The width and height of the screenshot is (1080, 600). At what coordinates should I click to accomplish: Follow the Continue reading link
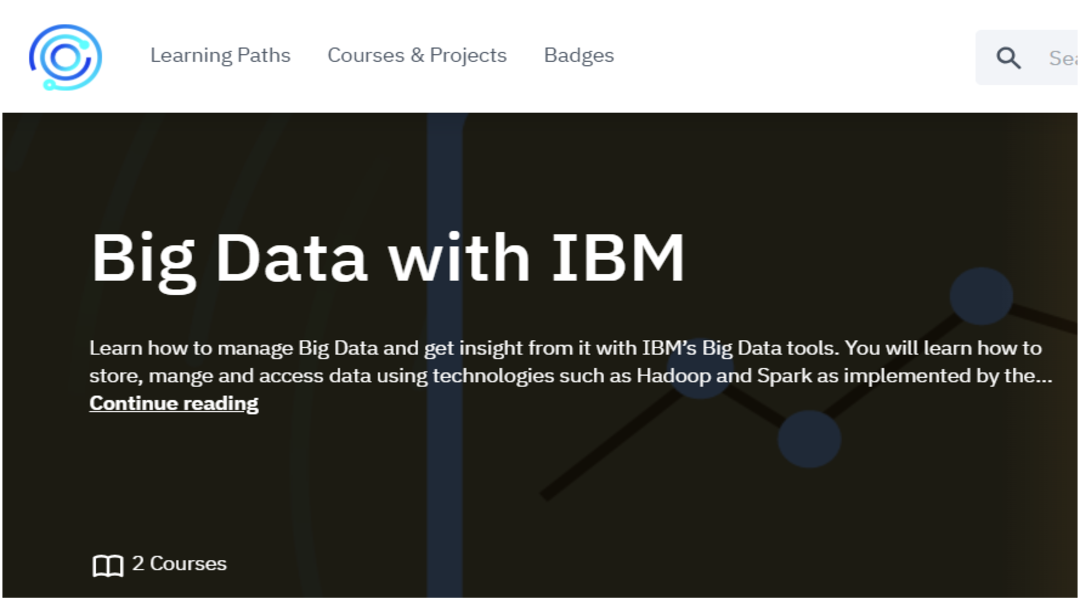(174, 403)
